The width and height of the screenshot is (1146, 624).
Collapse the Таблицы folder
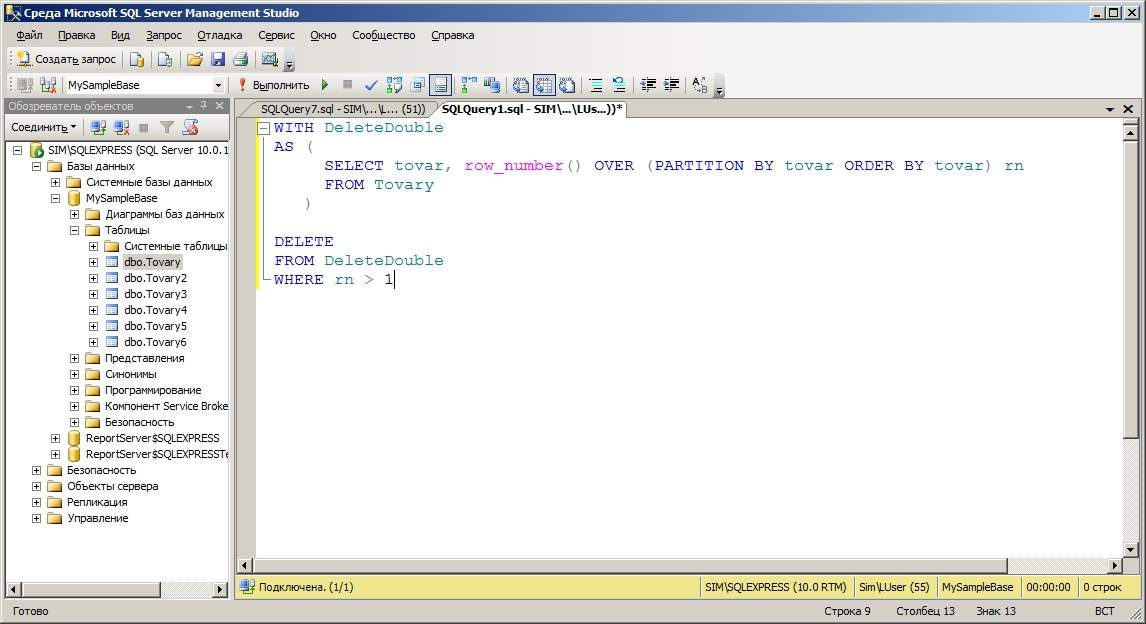pyautogui.click(x=75, y=230)
